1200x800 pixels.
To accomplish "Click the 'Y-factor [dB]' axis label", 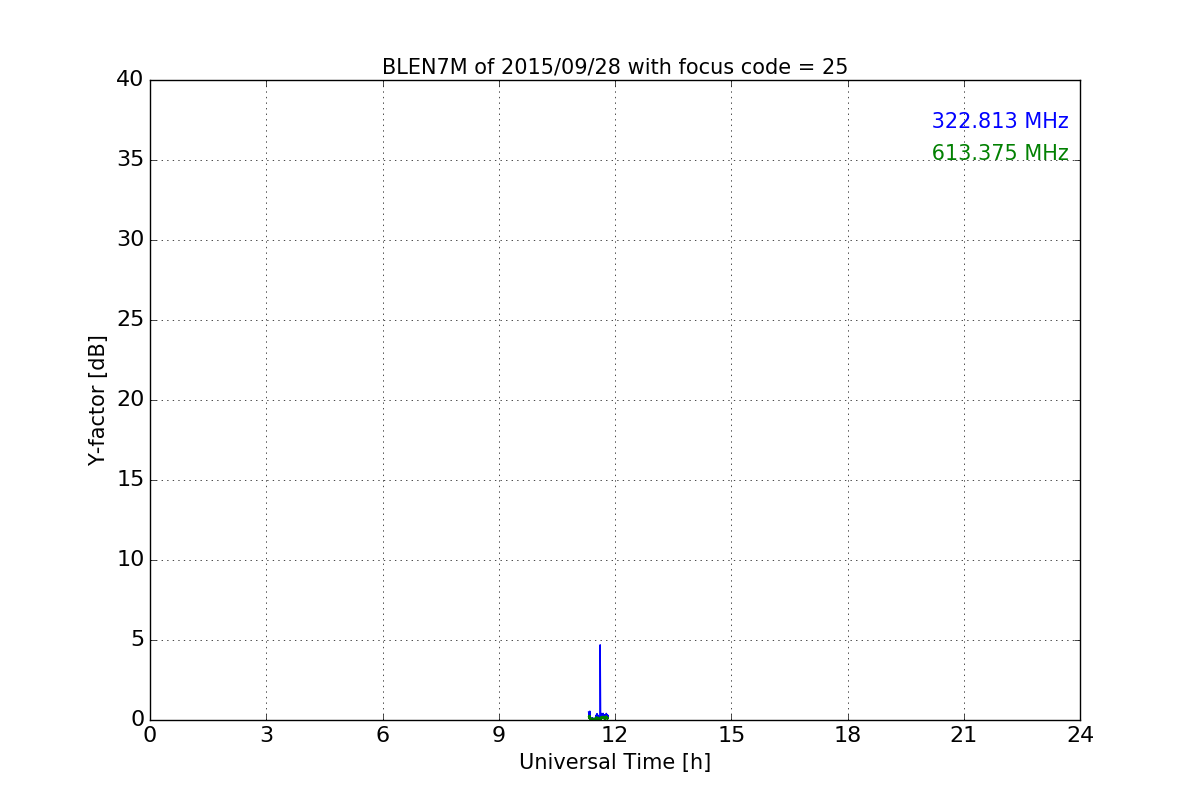I will 97,400.
